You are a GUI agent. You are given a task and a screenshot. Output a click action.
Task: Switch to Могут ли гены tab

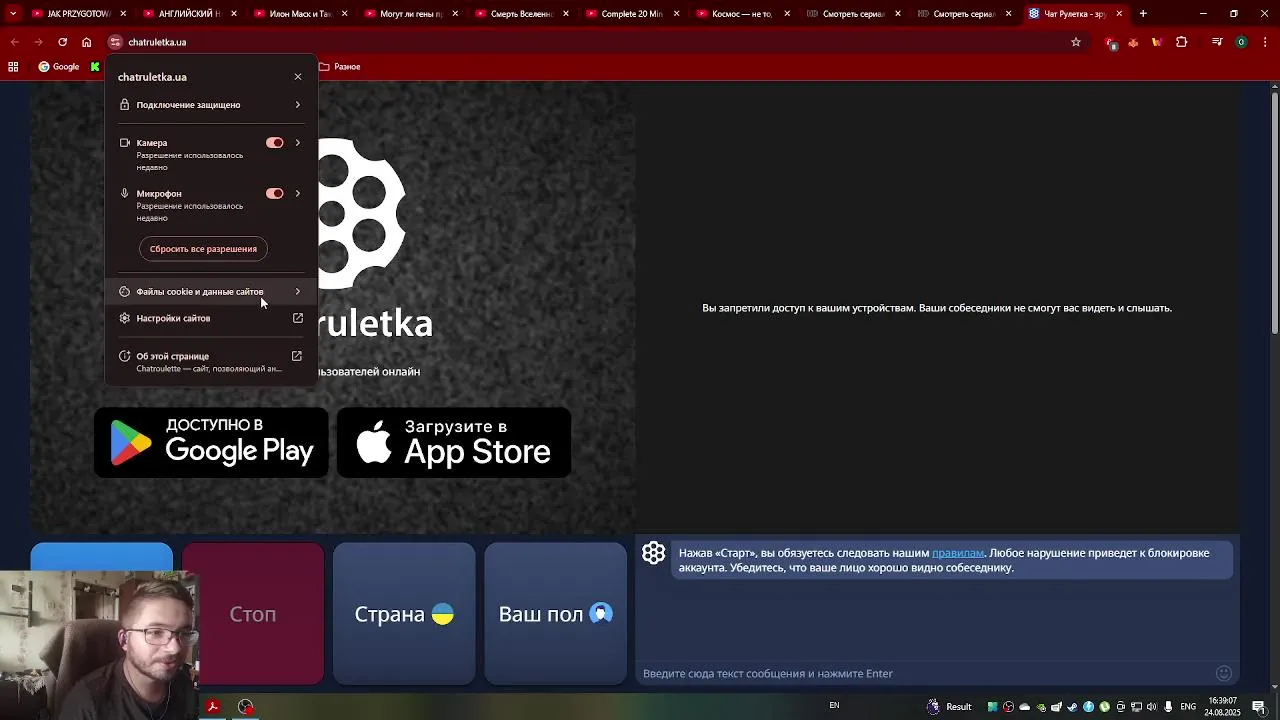[x=412, y=14]
